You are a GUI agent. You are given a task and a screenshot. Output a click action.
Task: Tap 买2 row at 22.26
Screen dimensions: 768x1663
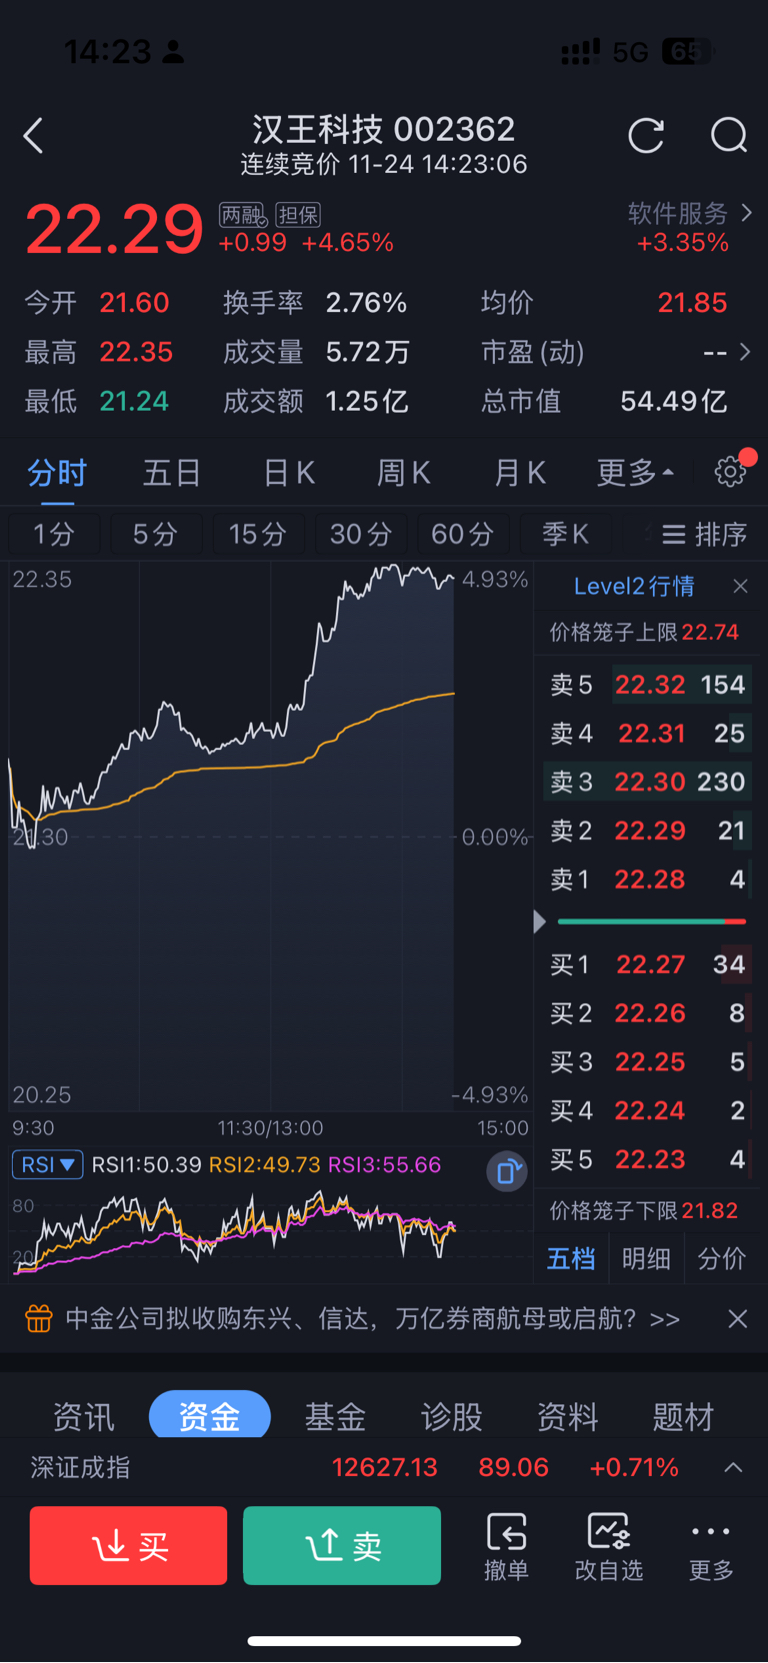click(647, 1013)
